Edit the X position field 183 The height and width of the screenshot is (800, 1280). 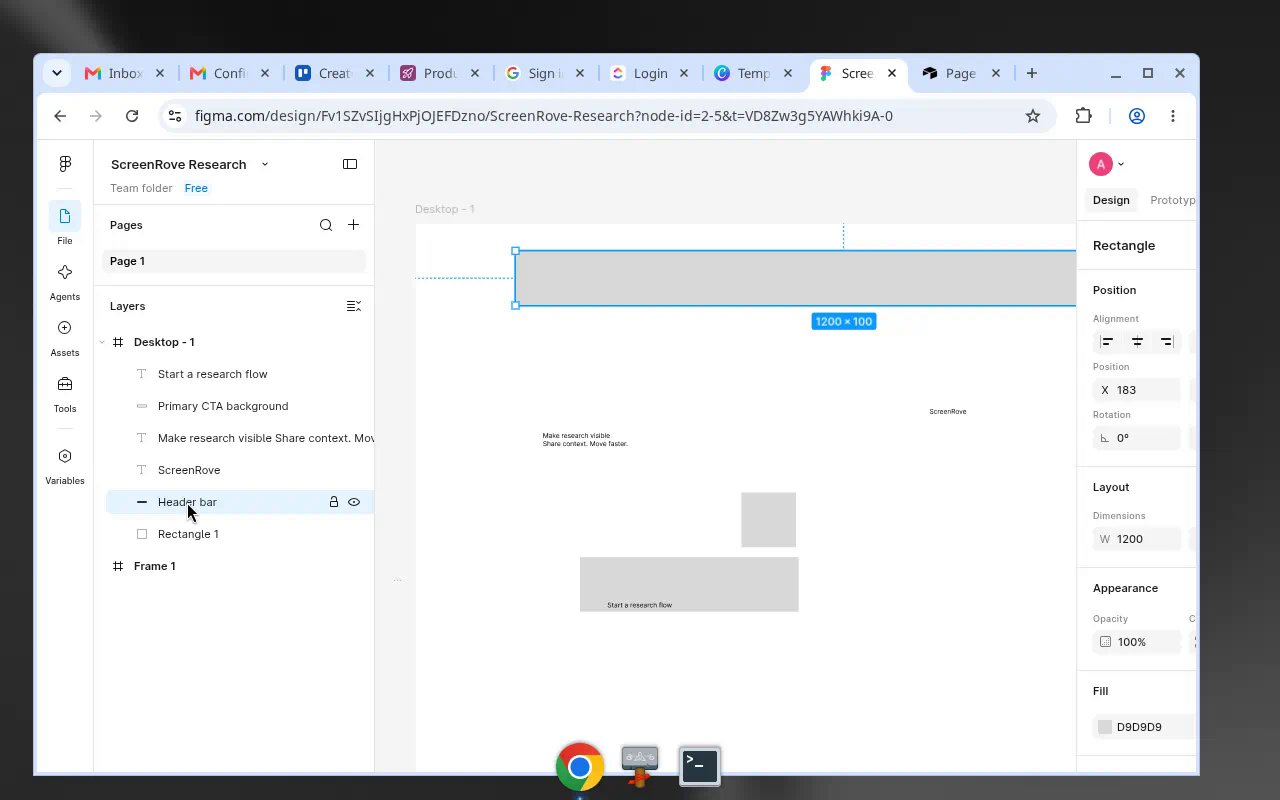click(1137, 390)
